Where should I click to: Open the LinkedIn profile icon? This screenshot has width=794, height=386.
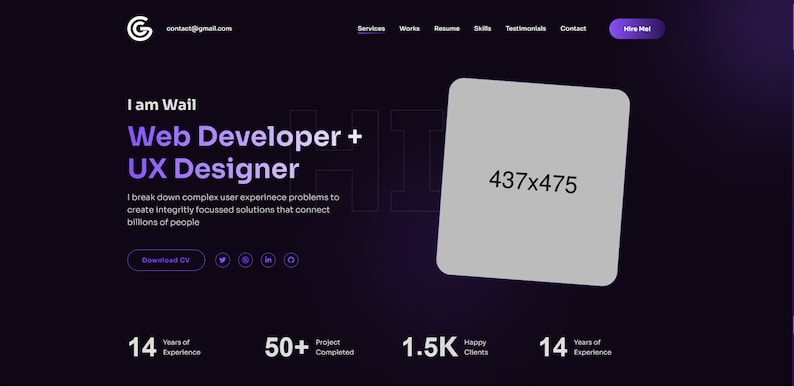pyautogui.click(x=268, y=260)
